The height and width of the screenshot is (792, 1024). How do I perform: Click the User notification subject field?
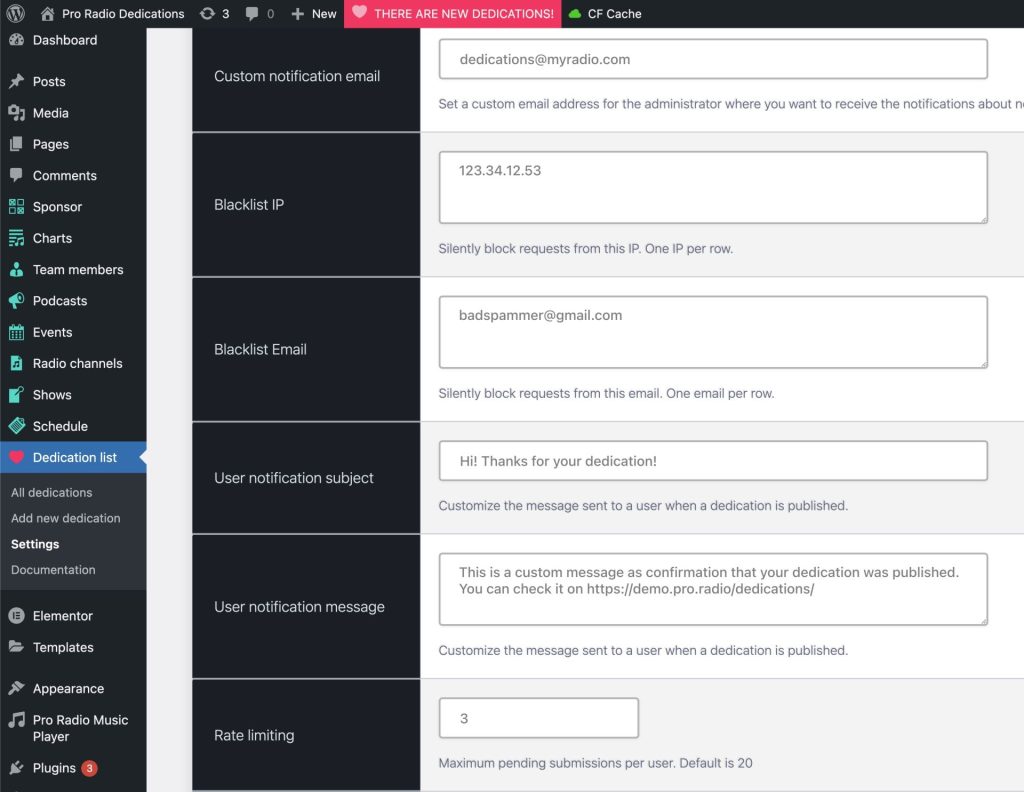point(712,461)
